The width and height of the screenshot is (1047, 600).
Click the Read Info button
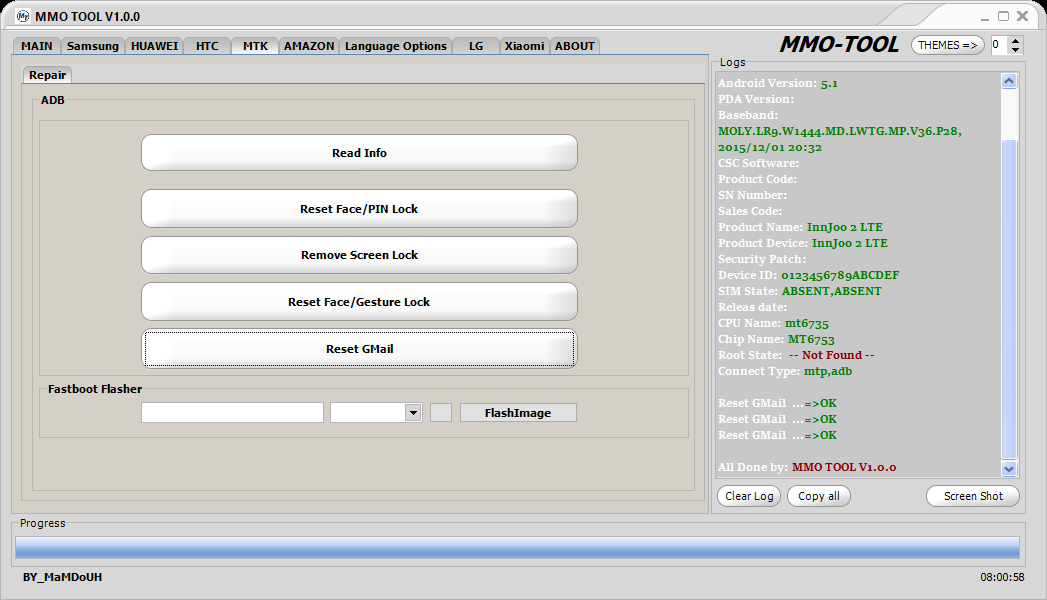pyautogui.click(x=359, y=153)
